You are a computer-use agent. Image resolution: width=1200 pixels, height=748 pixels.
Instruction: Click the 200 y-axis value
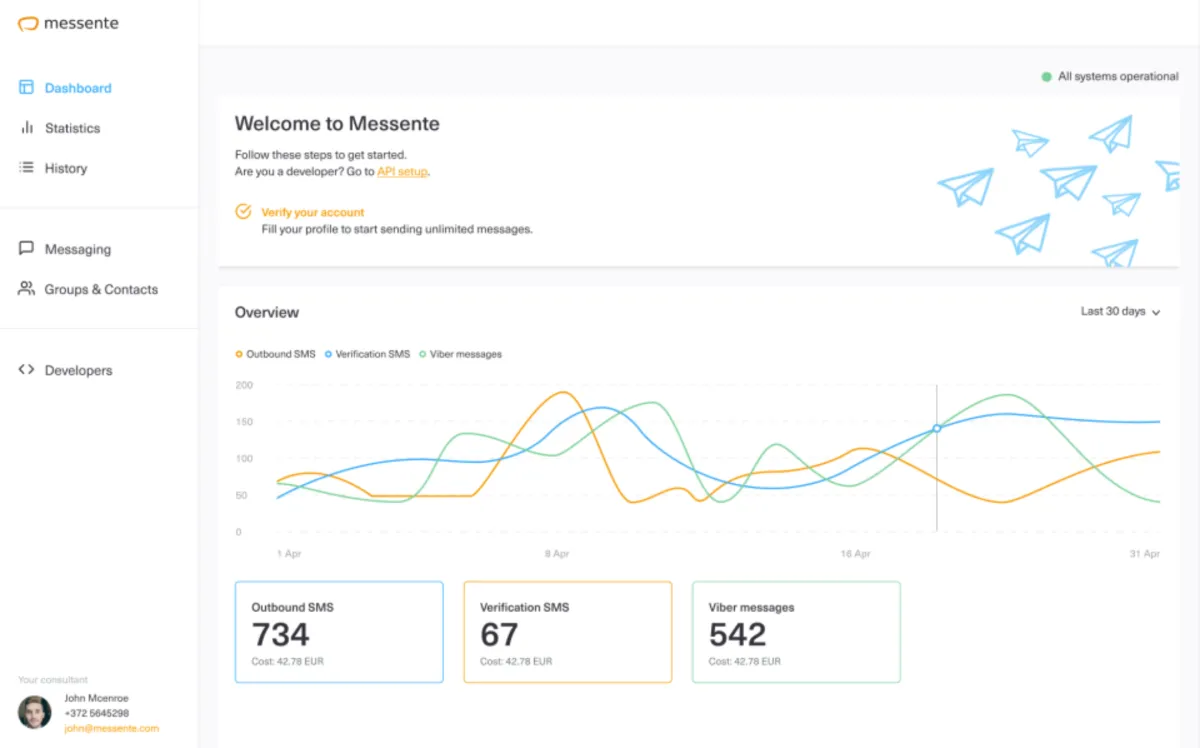(x=244, y=385)
